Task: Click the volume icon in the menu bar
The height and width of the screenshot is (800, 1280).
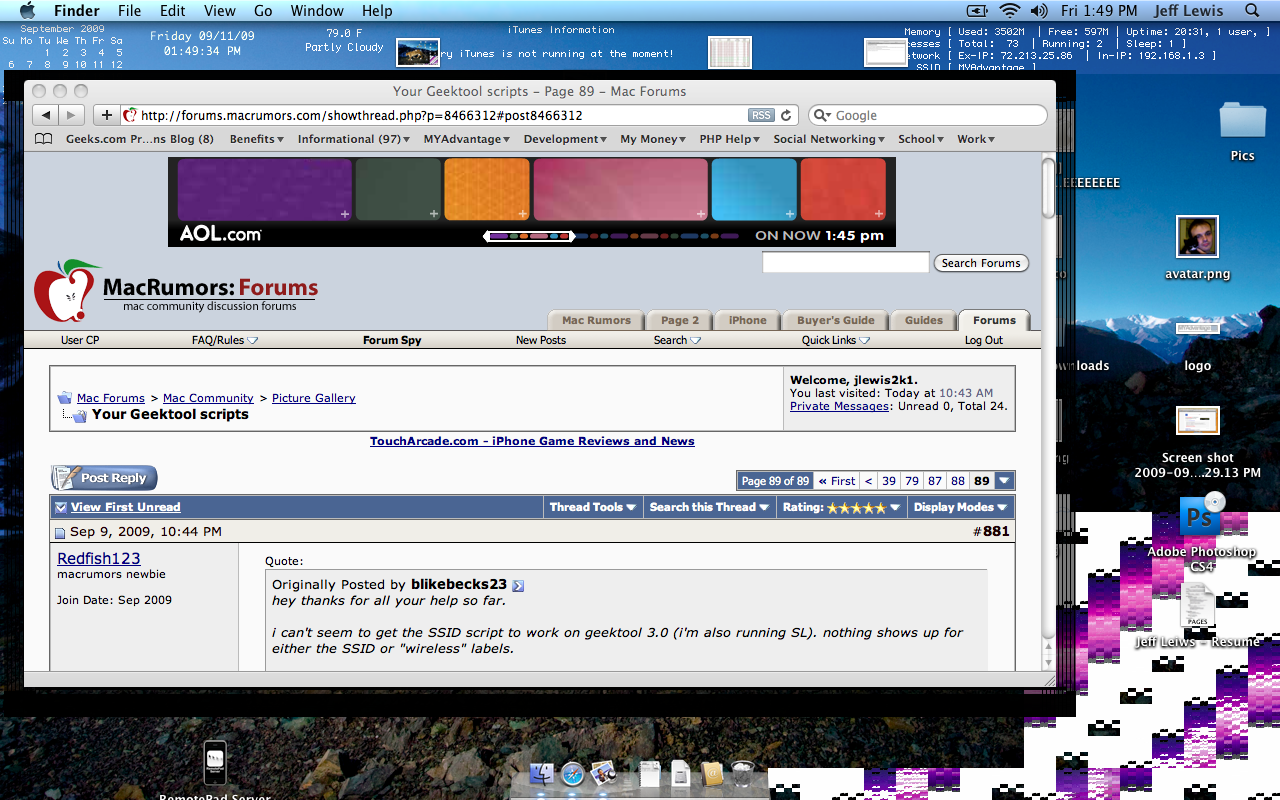Action: tap(1038, 11)
